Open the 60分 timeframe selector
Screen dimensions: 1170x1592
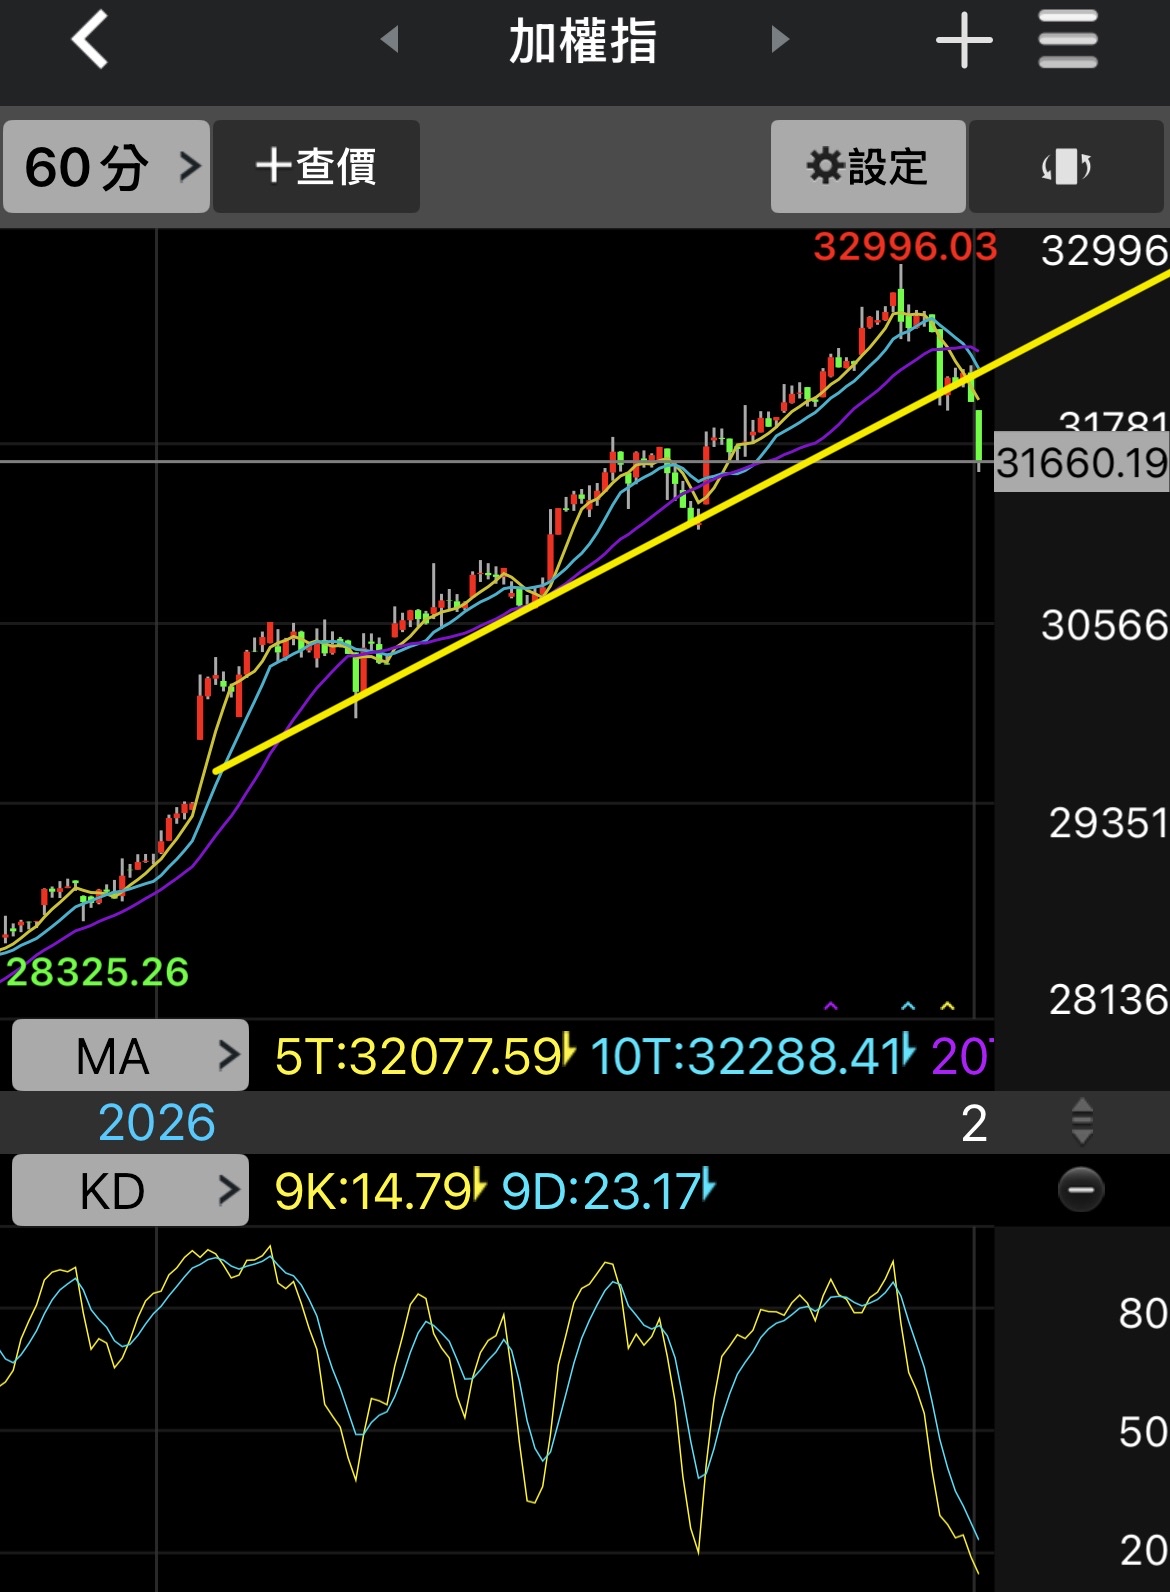(x=106, y=167)
